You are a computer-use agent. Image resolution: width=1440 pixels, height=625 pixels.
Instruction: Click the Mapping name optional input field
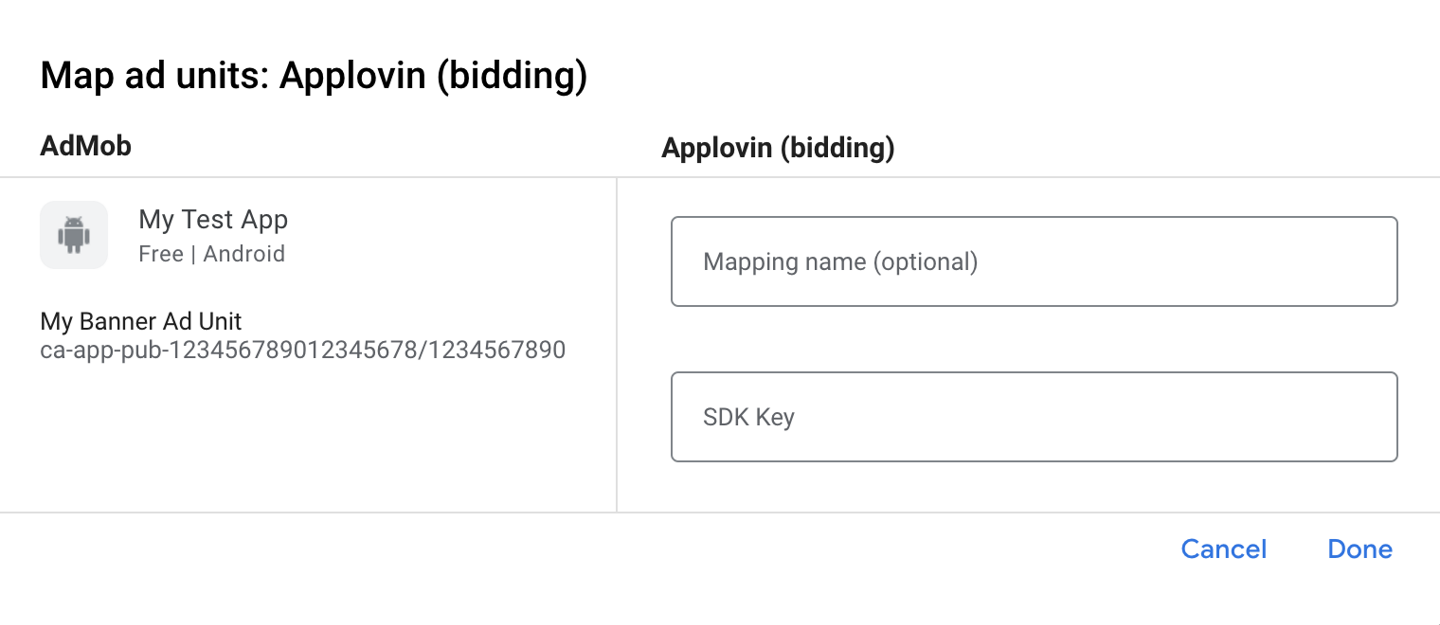[x=1034, y=261]
